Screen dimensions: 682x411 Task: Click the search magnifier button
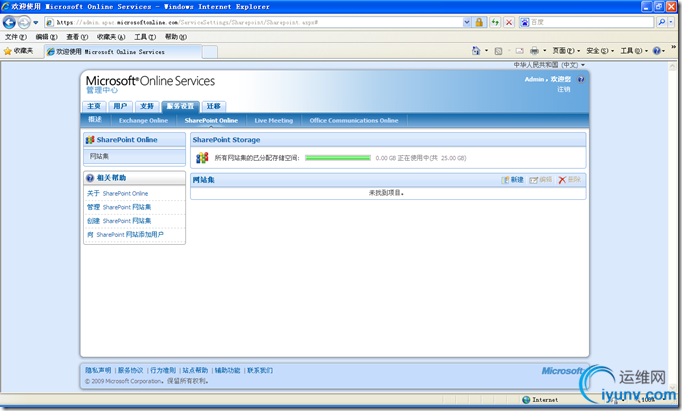[x=662, y=22]
